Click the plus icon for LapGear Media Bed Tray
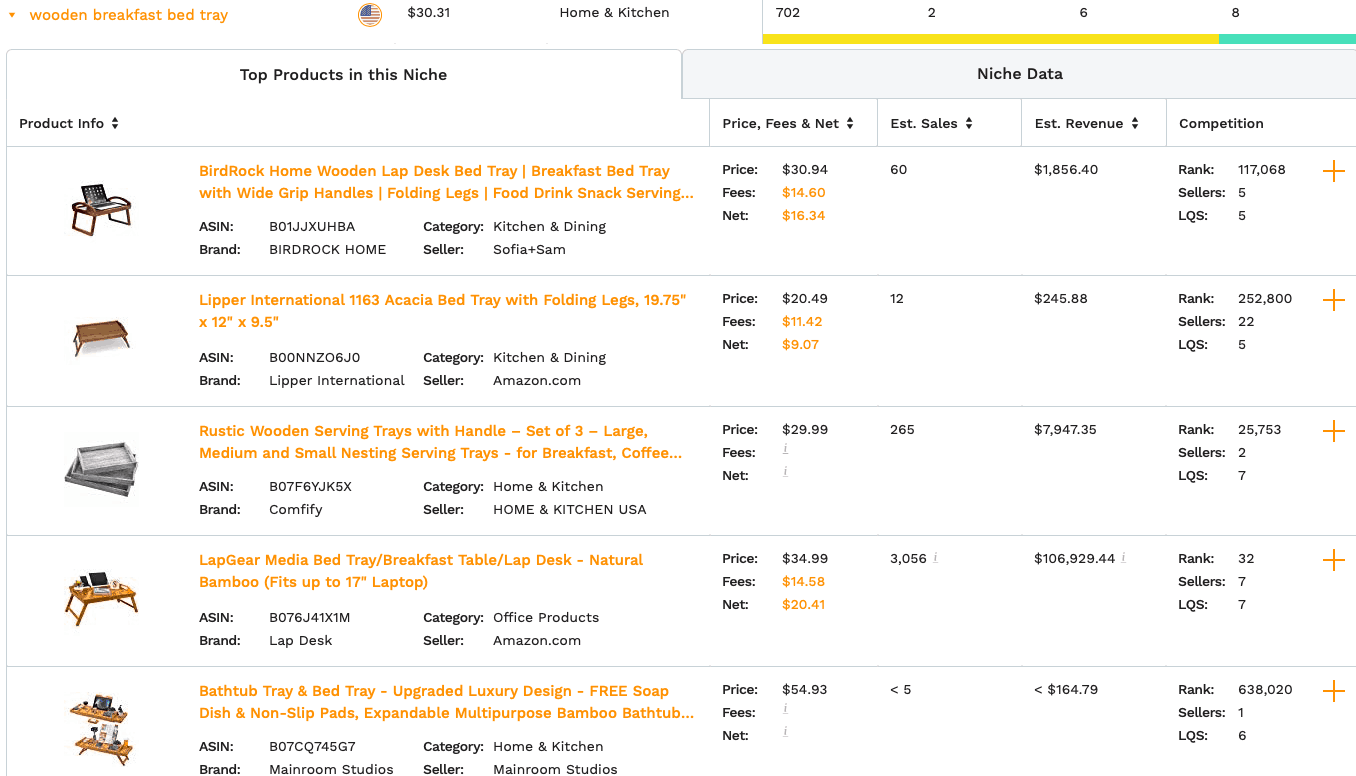1356x776 pixels. (x=1333, y=560)
